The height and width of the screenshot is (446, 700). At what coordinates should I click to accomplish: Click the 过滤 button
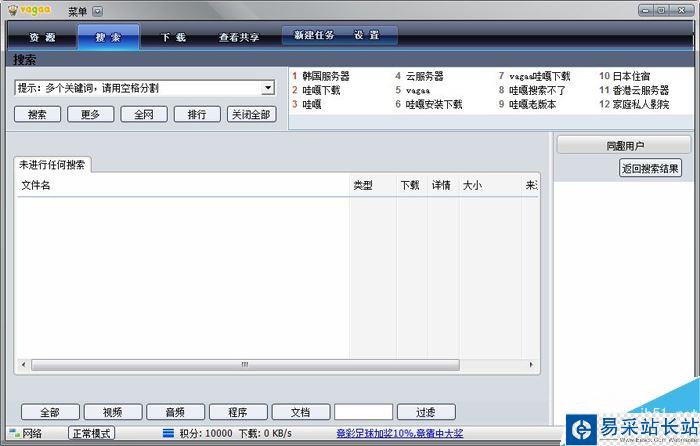(426, 412)
